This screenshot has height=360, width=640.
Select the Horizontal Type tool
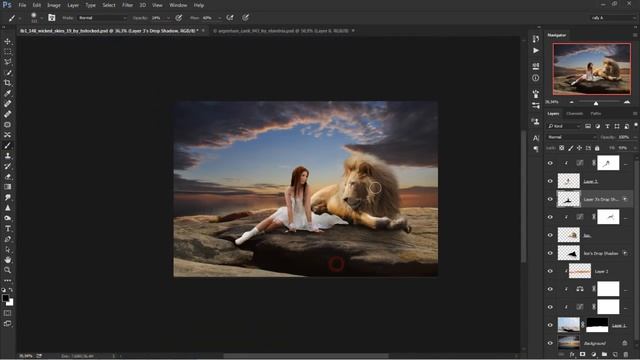click(7, 229)
